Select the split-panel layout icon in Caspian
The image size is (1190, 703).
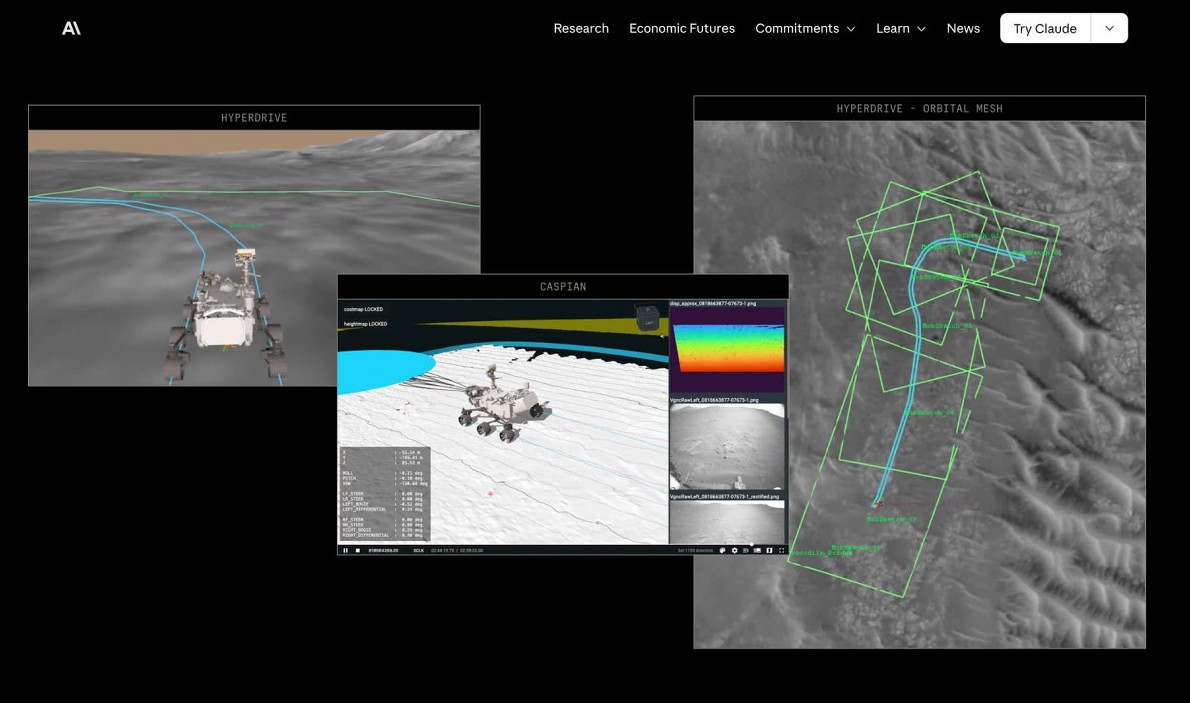[x=769, y=550]
